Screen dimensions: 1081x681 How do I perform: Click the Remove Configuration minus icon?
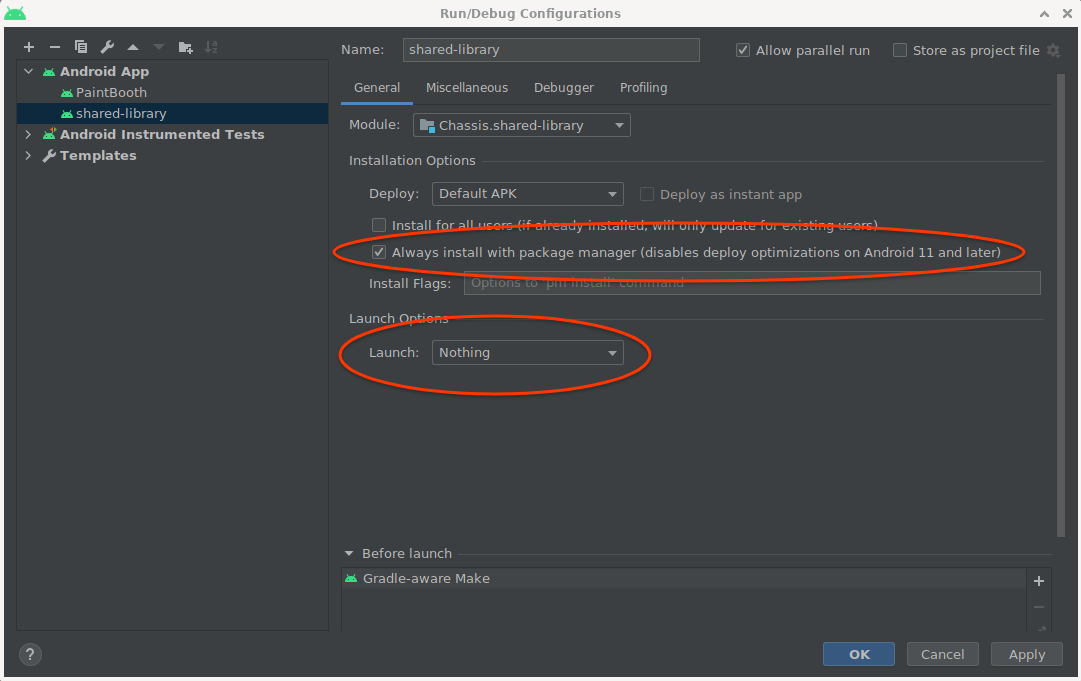pyautogui.click(x=55, y=47)
